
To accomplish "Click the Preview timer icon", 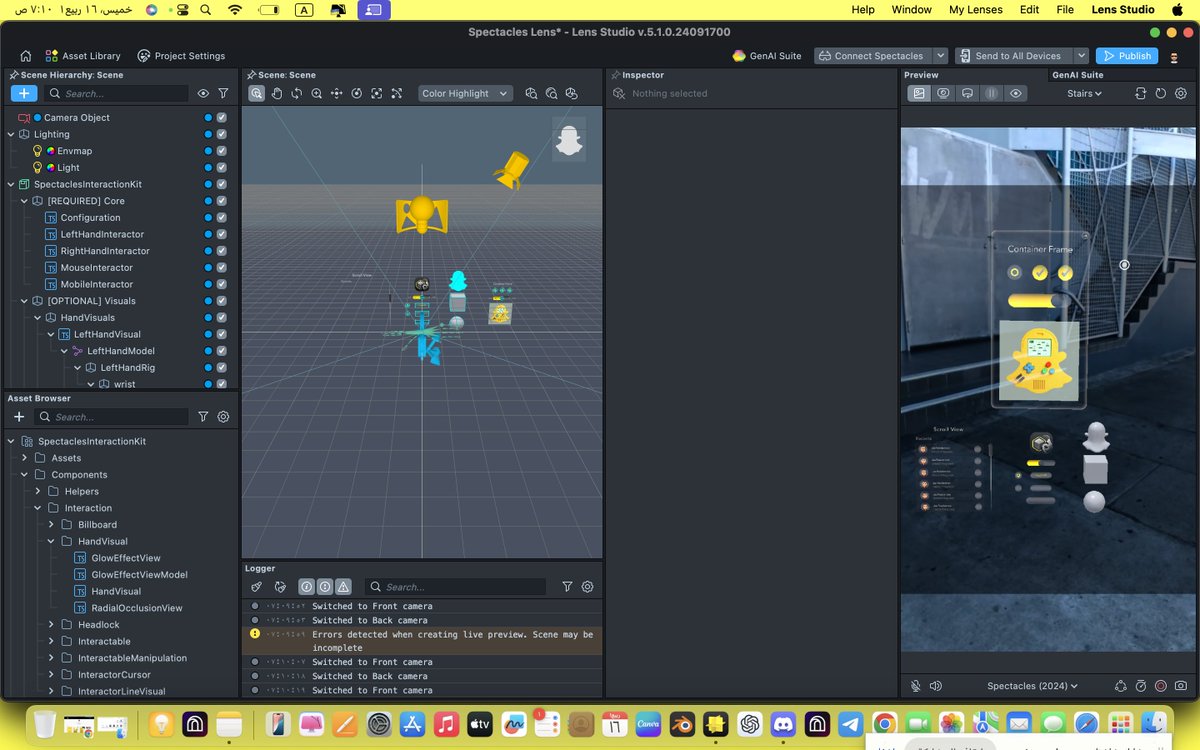I will tap(1141, 686).
